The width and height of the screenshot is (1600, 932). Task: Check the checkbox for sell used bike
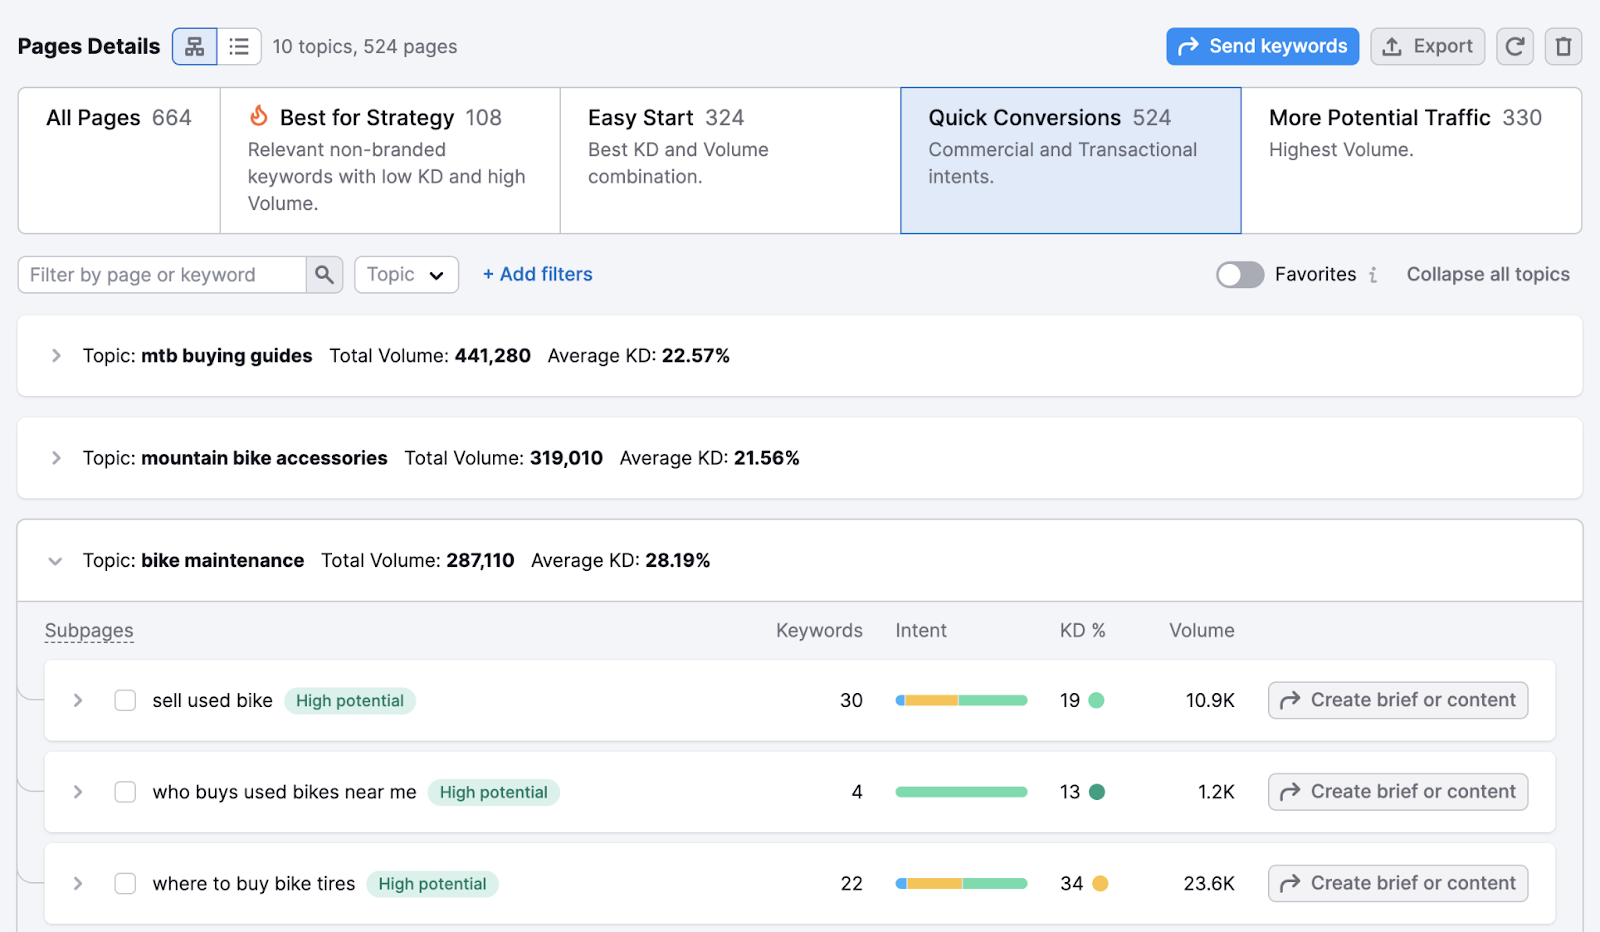(125, 700)
